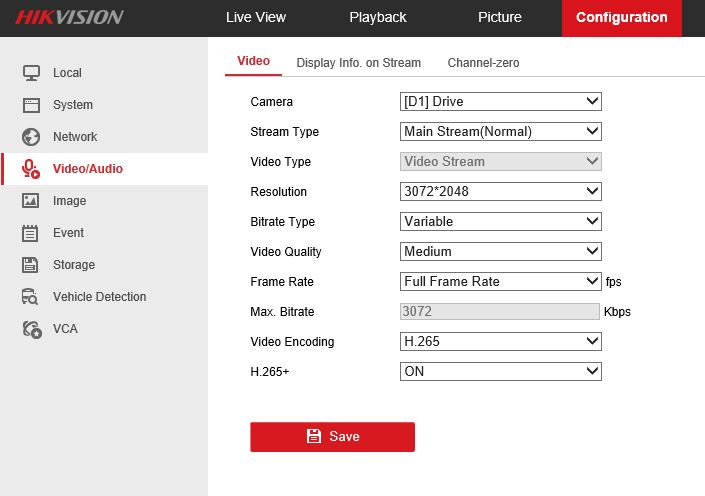Viewport: 705px width, 496px height.
Task: Click the VCA icon in sidebar
Action: [31, 329]
